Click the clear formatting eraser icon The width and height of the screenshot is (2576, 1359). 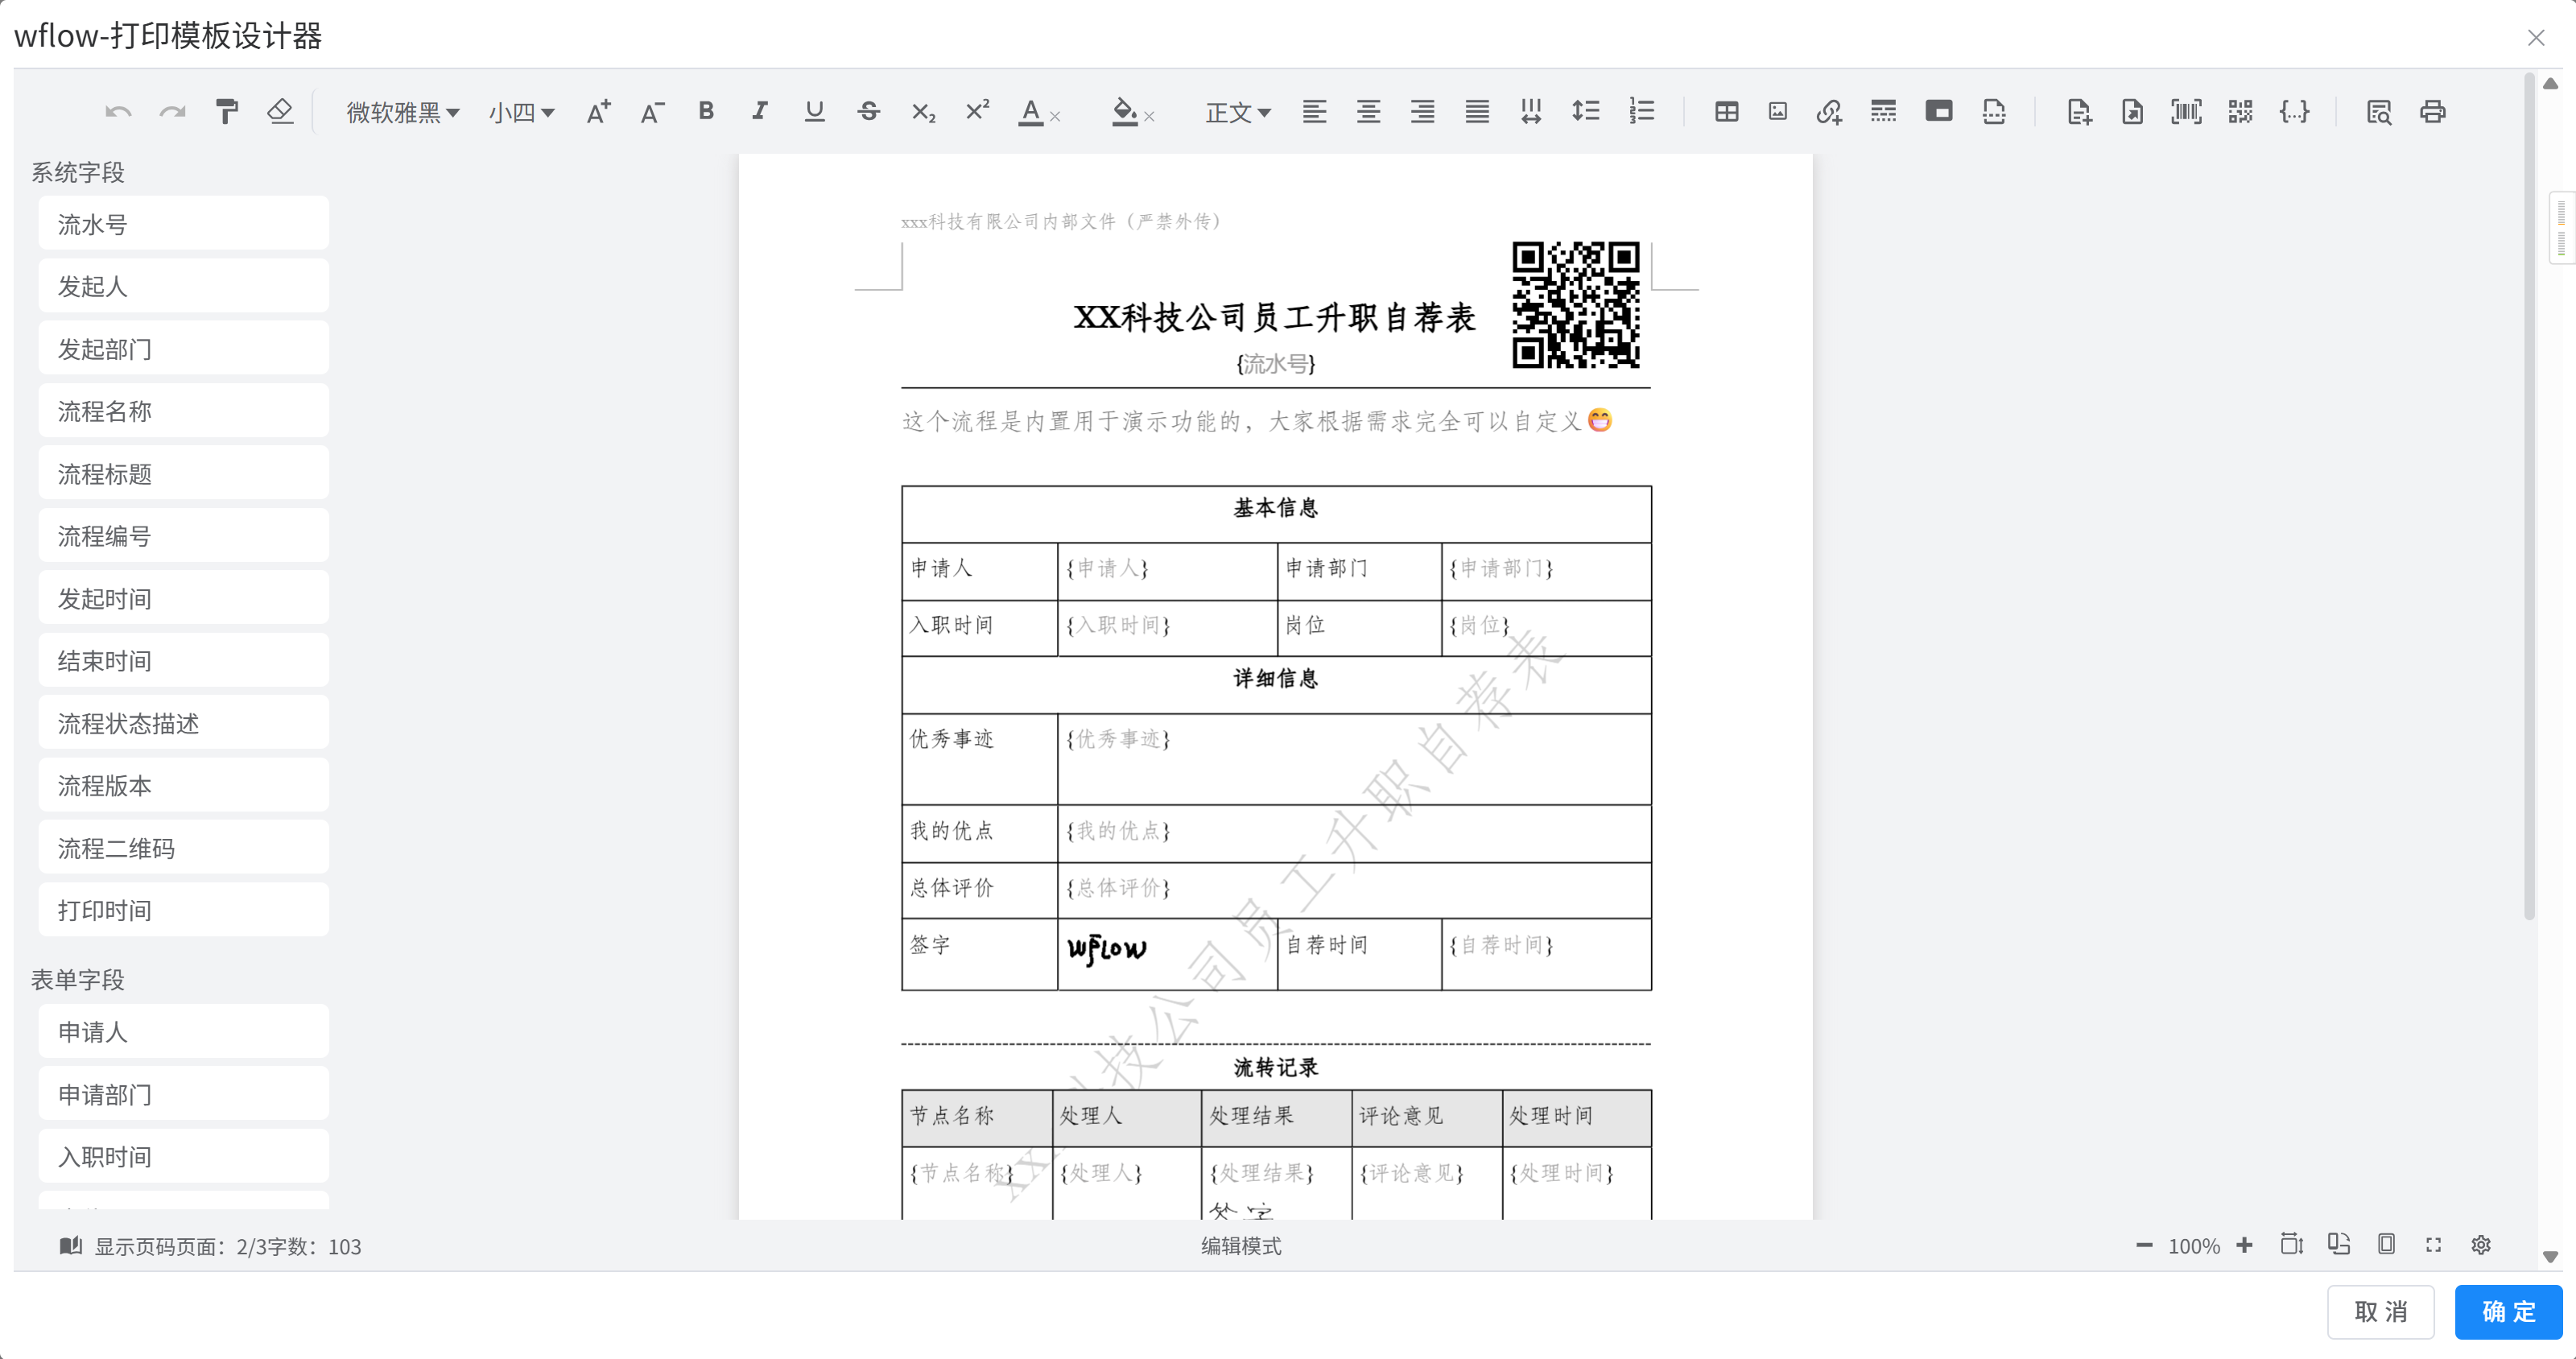click(x=281, y=111)
